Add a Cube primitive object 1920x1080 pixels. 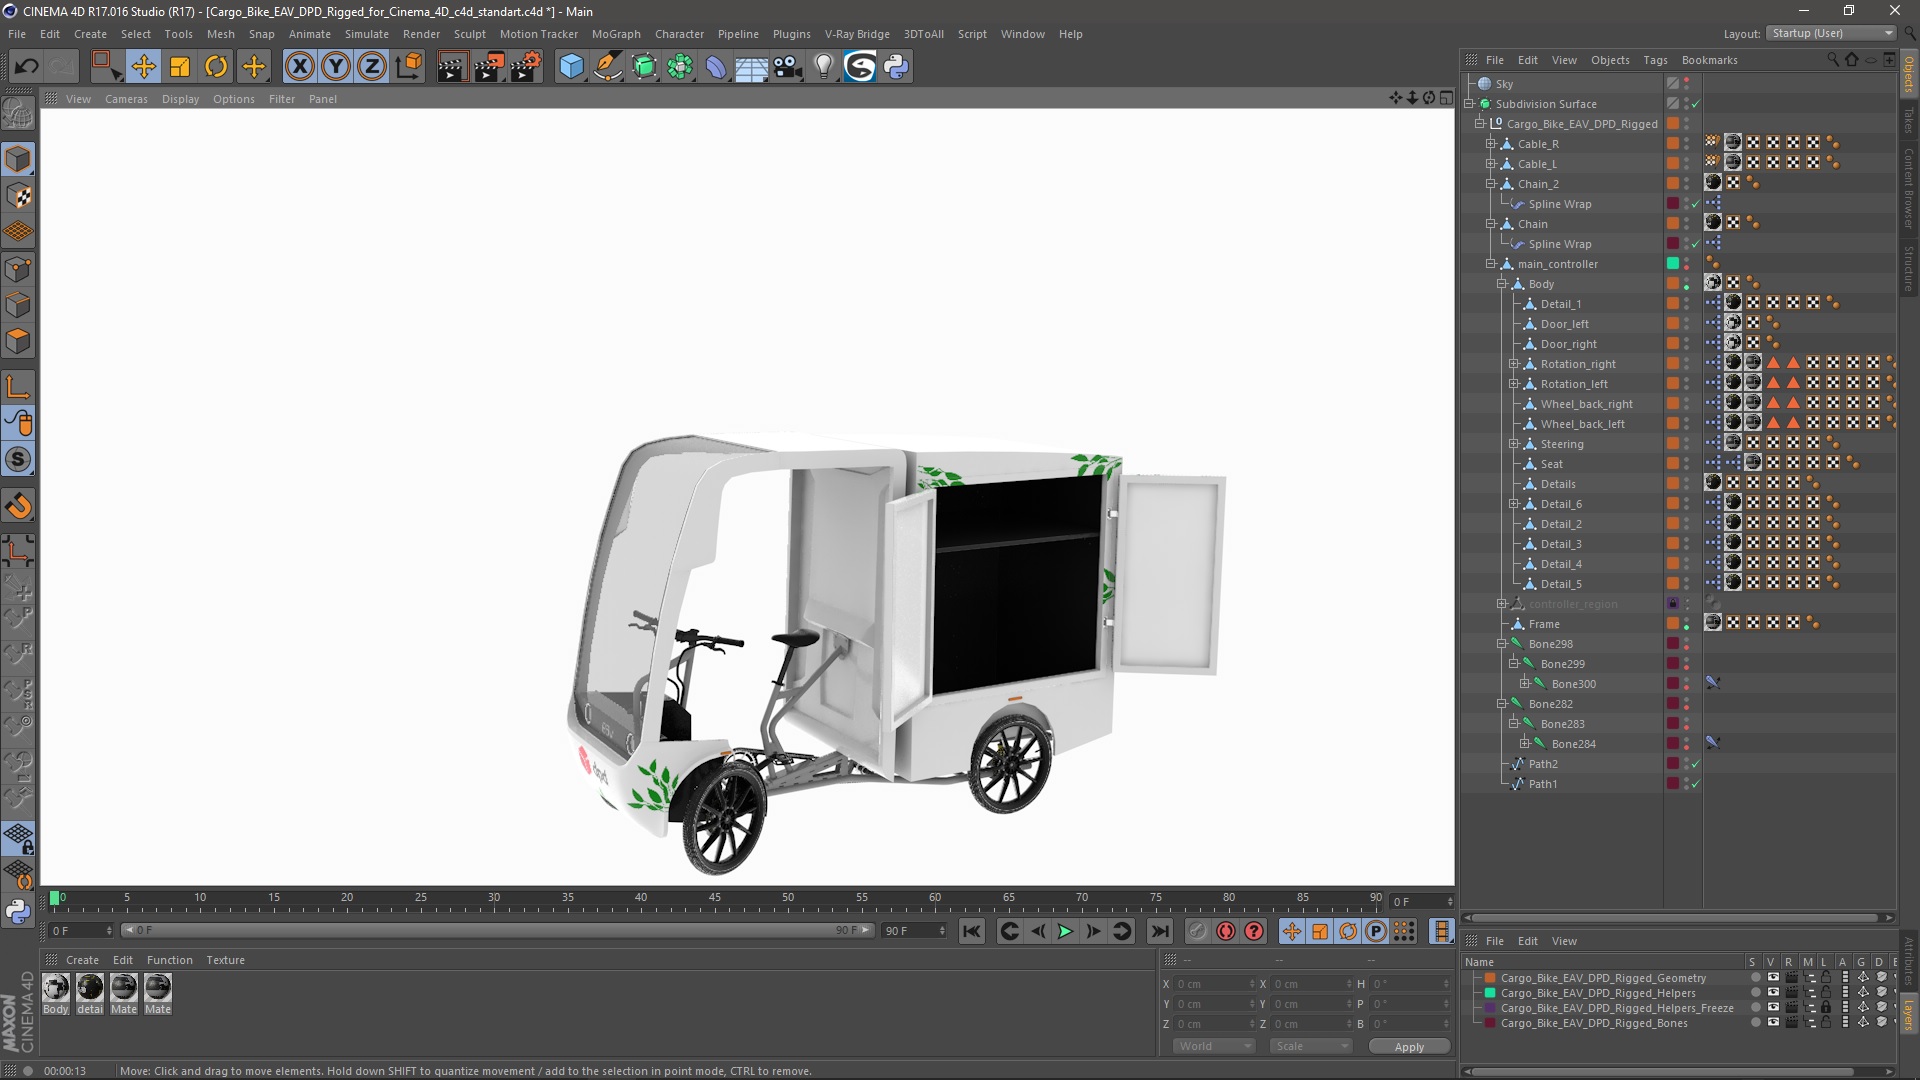(x=571, y=67)
